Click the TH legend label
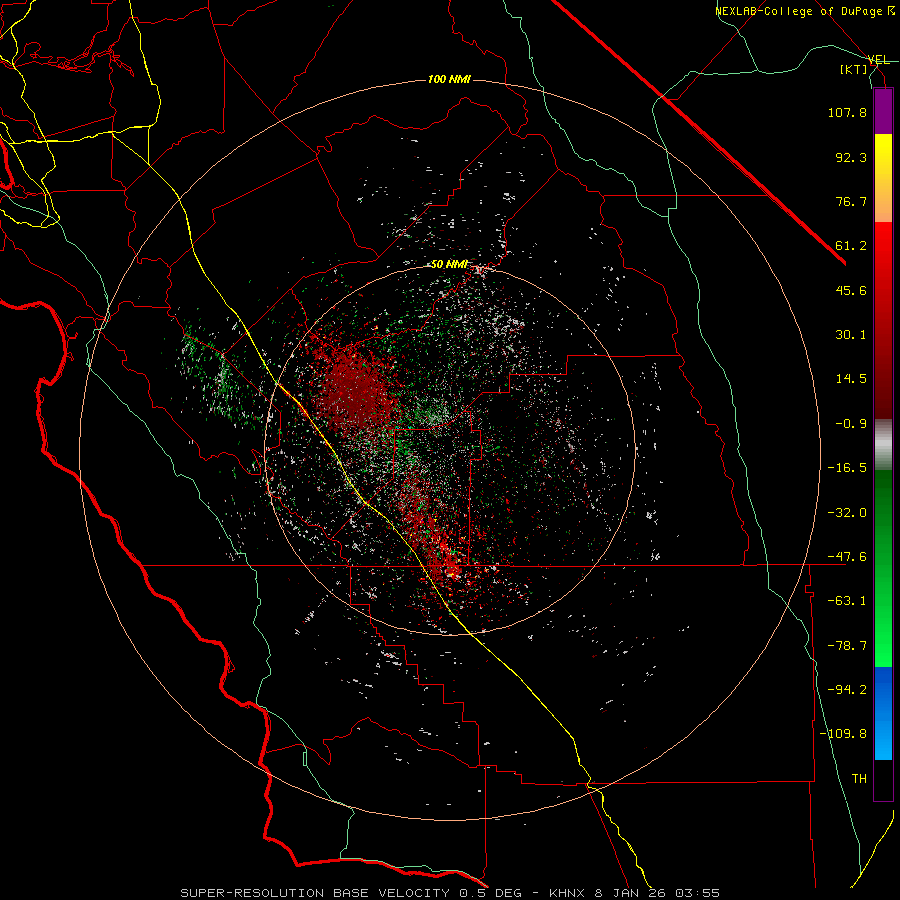The width and height of the screenshot is (900, 900). coord(859,779)
